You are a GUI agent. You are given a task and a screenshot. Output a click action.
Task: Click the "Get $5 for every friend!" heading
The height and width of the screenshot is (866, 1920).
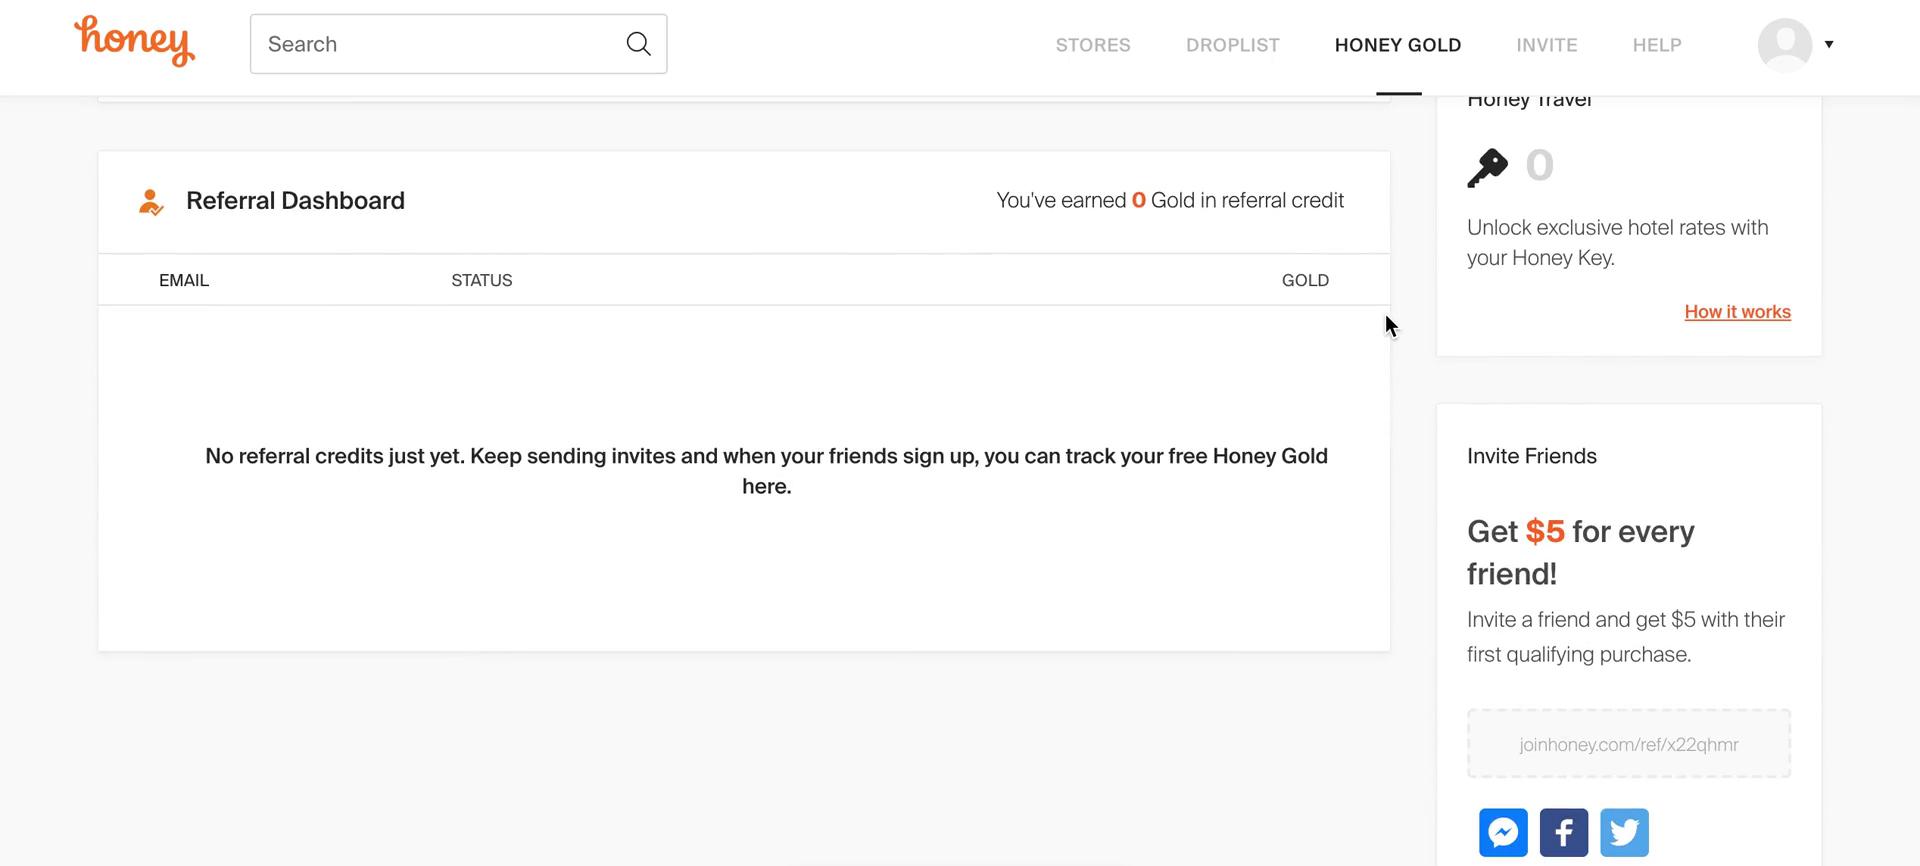tap(1580, 552)
